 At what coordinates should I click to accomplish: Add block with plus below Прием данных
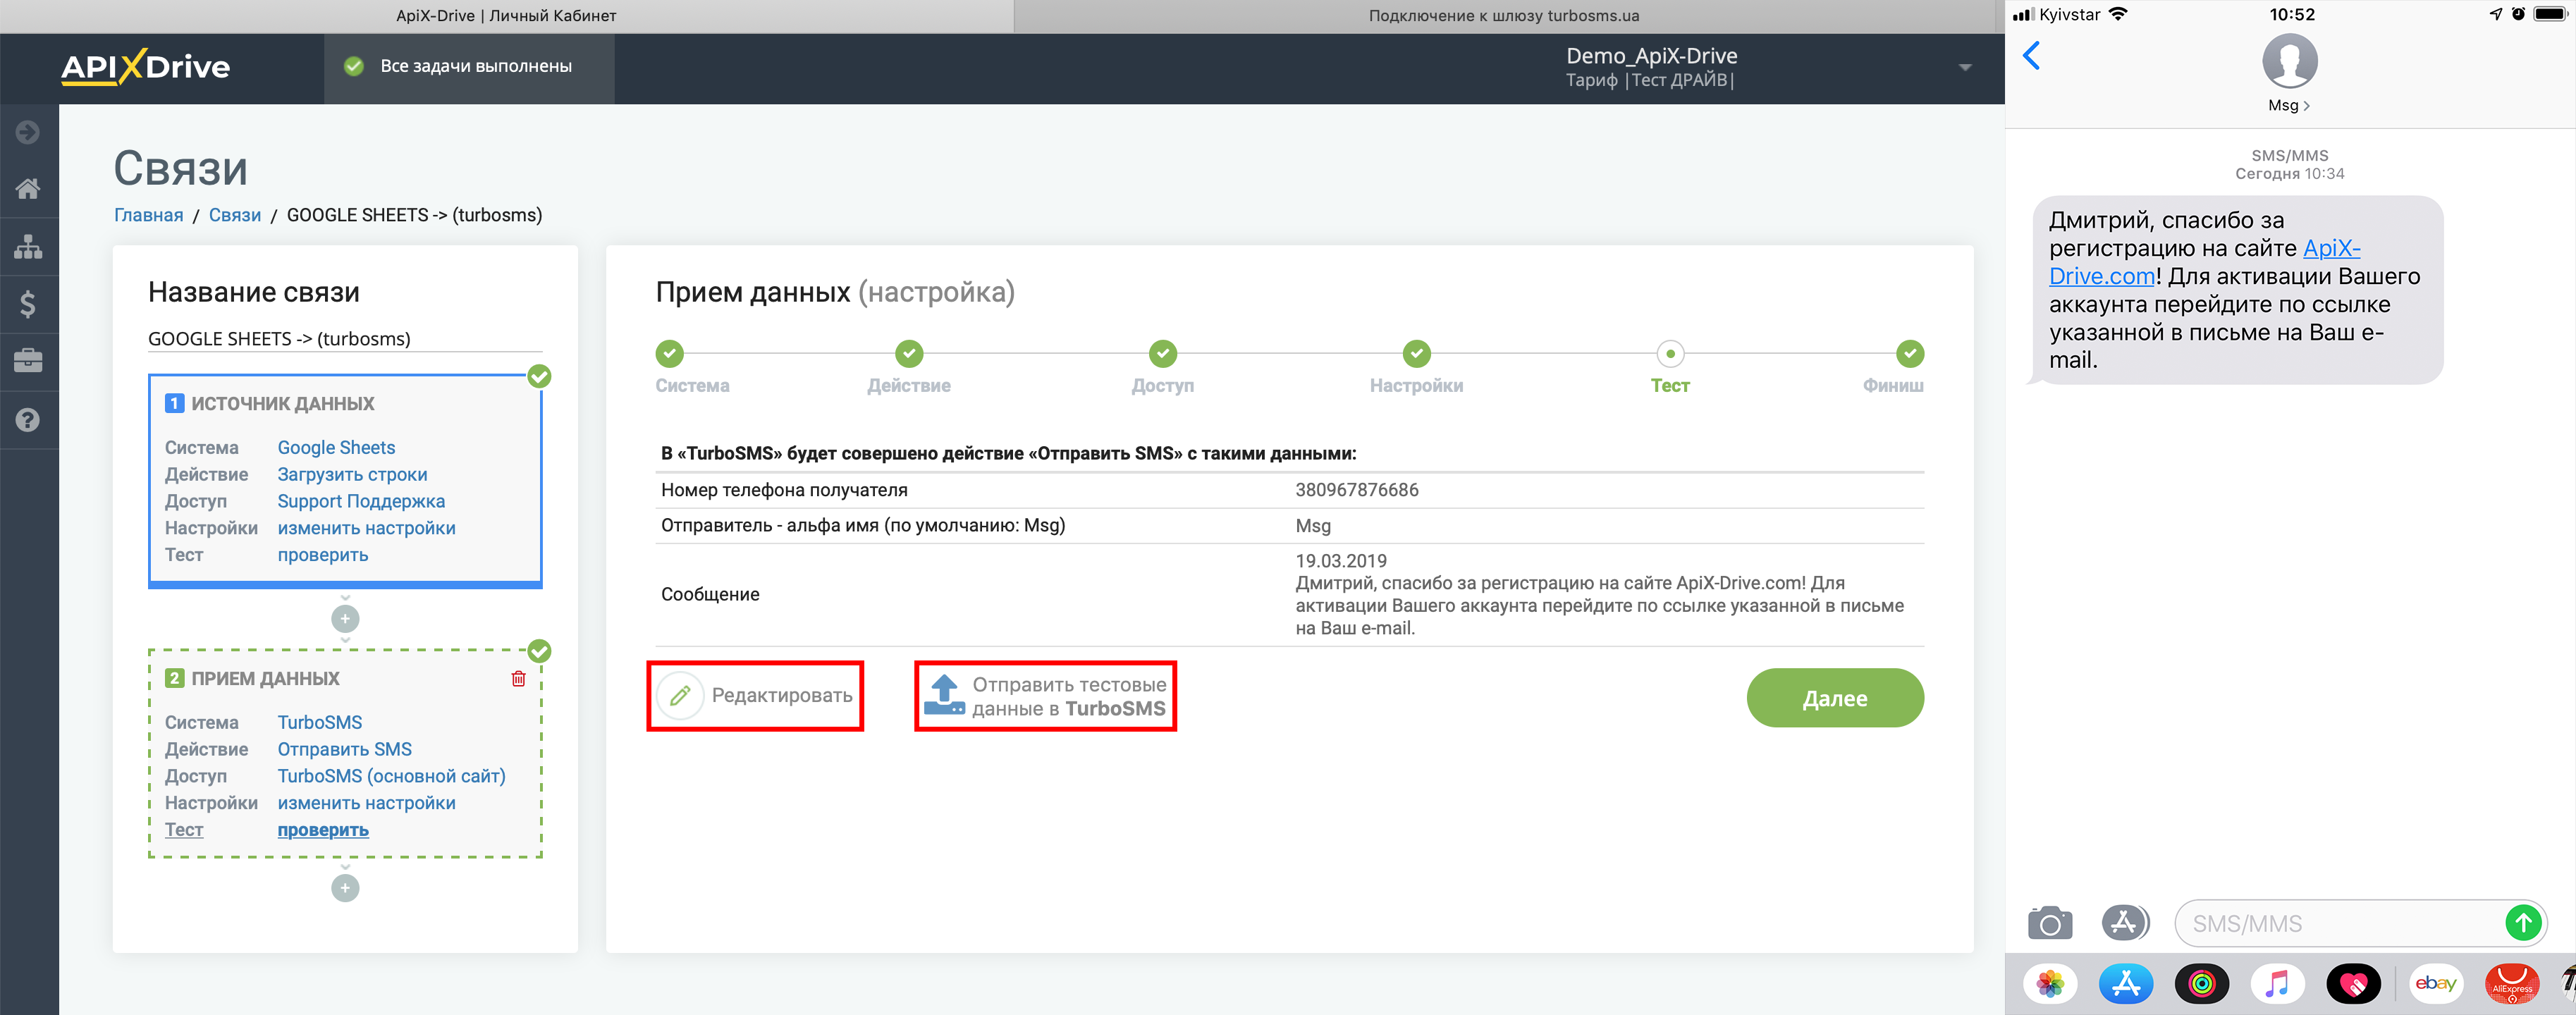[345, 888]
